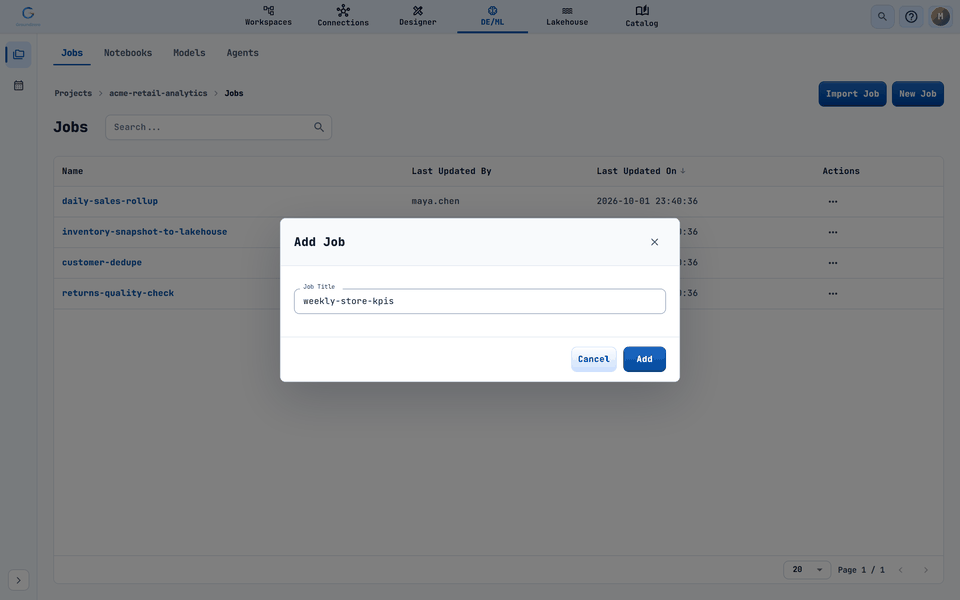Focus the Job Title input field
The width and height of the screenshot is (960, 600).
click(x=479, y=301)
